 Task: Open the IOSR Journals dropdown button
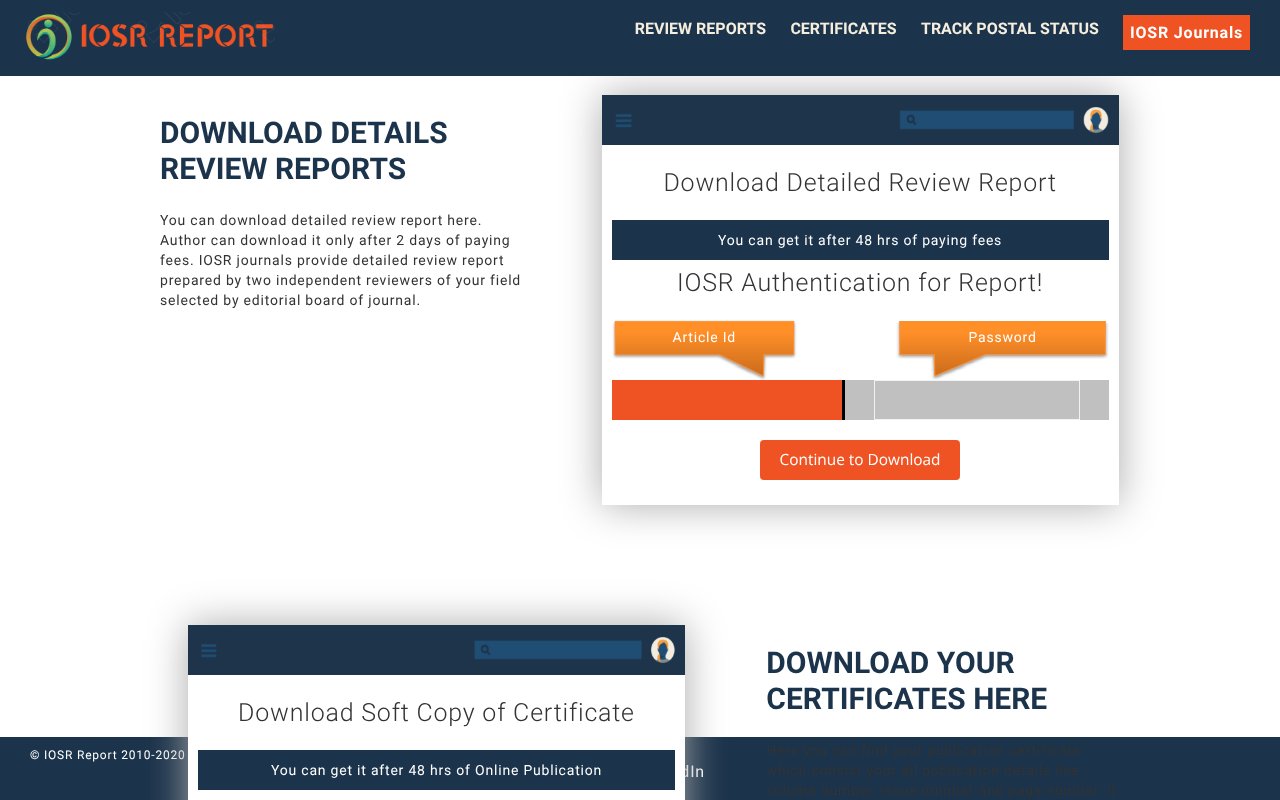(1186, 32)
